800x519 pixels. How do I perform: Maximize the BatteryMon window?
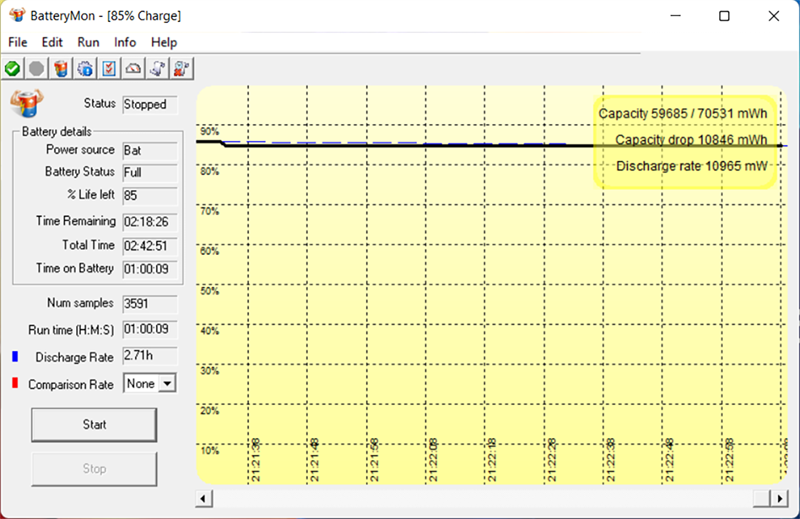click(x=724, y=16)
